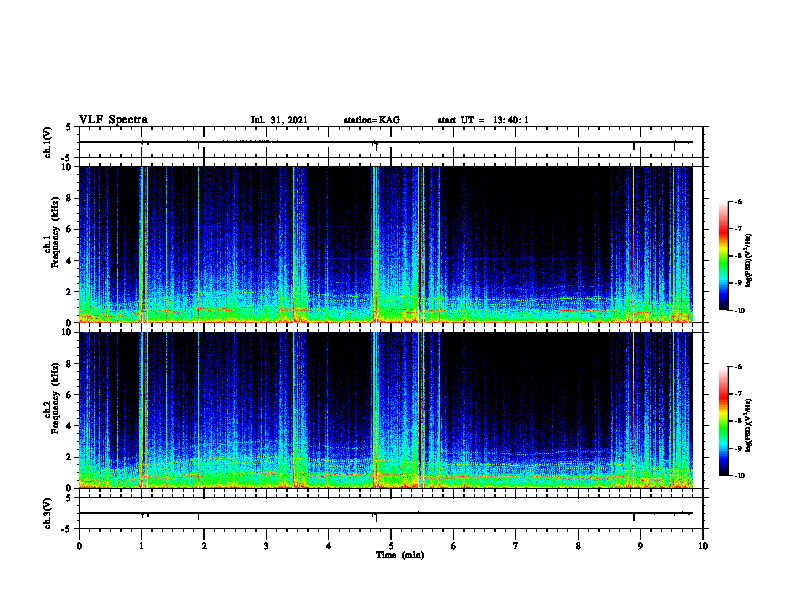Screen dimensions: 792x612
Task: Click the "10" tick on ch.2 frequency axis
Action: tap(69, 333)
